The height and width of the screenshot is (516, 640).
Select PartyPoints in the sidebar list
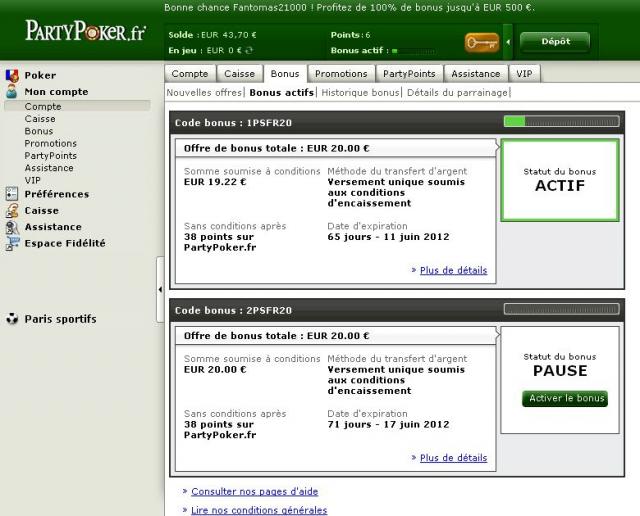pyautogui.click(x=51, y=156)
